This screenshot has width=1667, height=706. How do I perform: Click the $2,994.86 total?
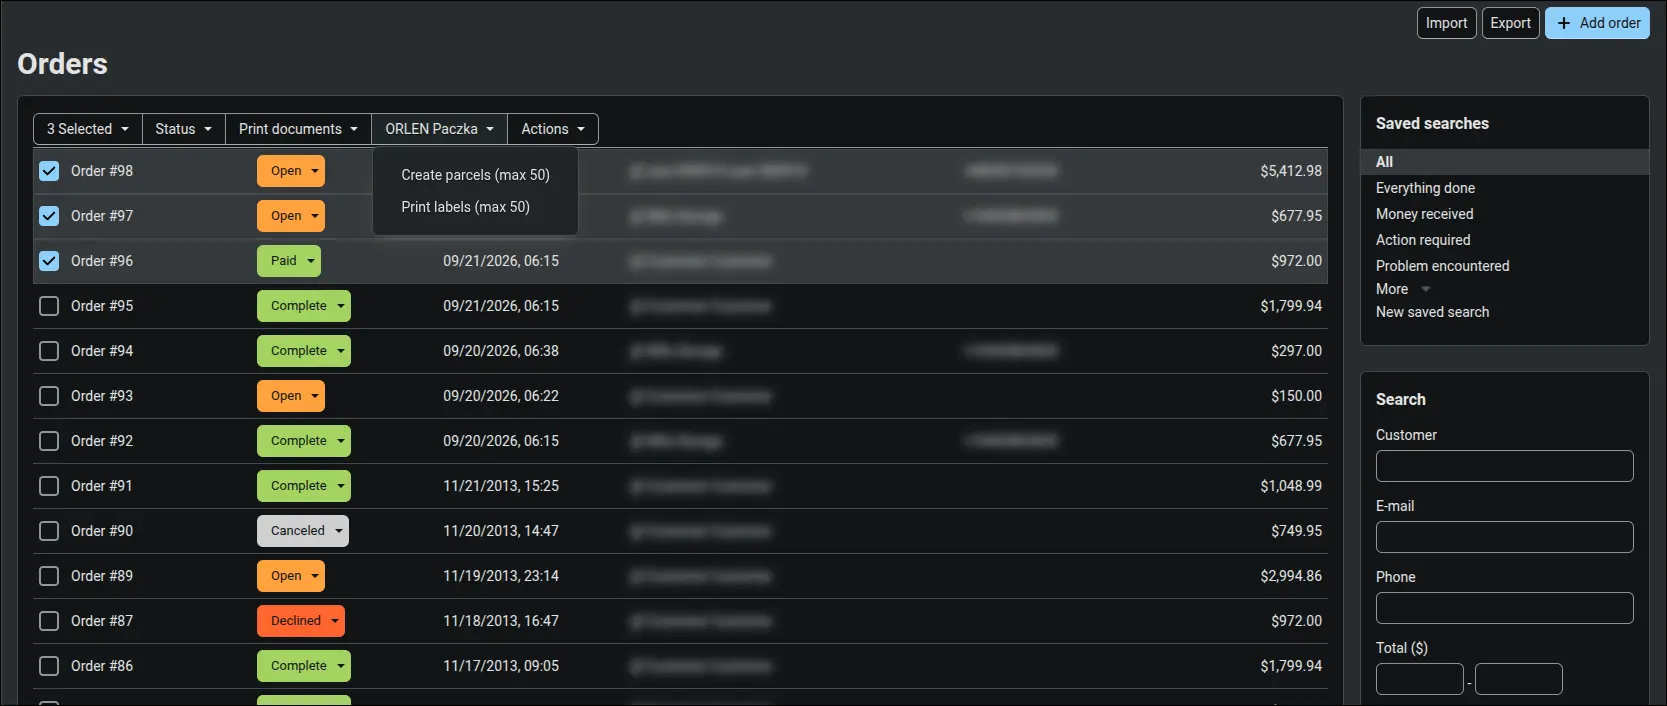1291,576
